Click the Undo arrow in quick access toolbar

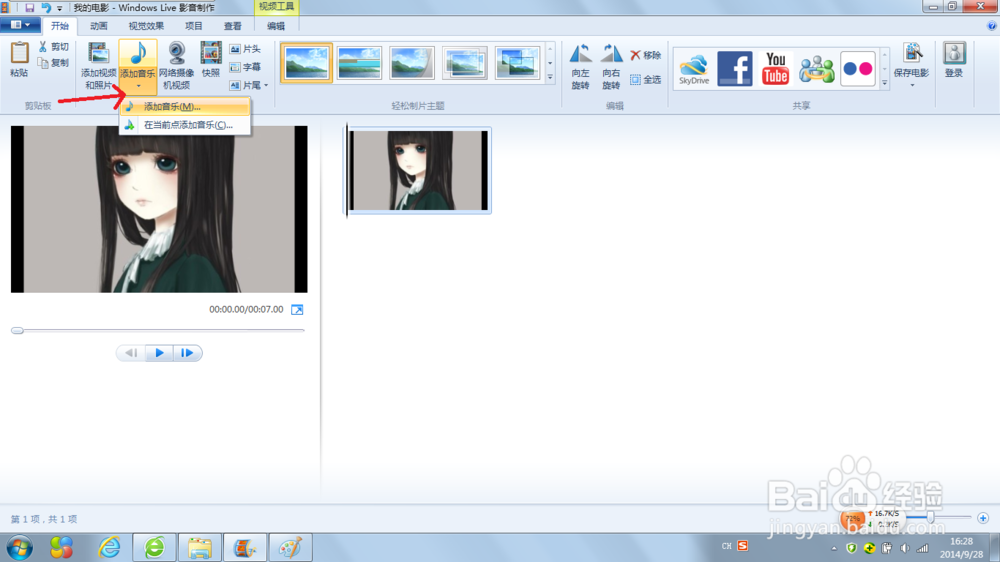coord(46,8)
